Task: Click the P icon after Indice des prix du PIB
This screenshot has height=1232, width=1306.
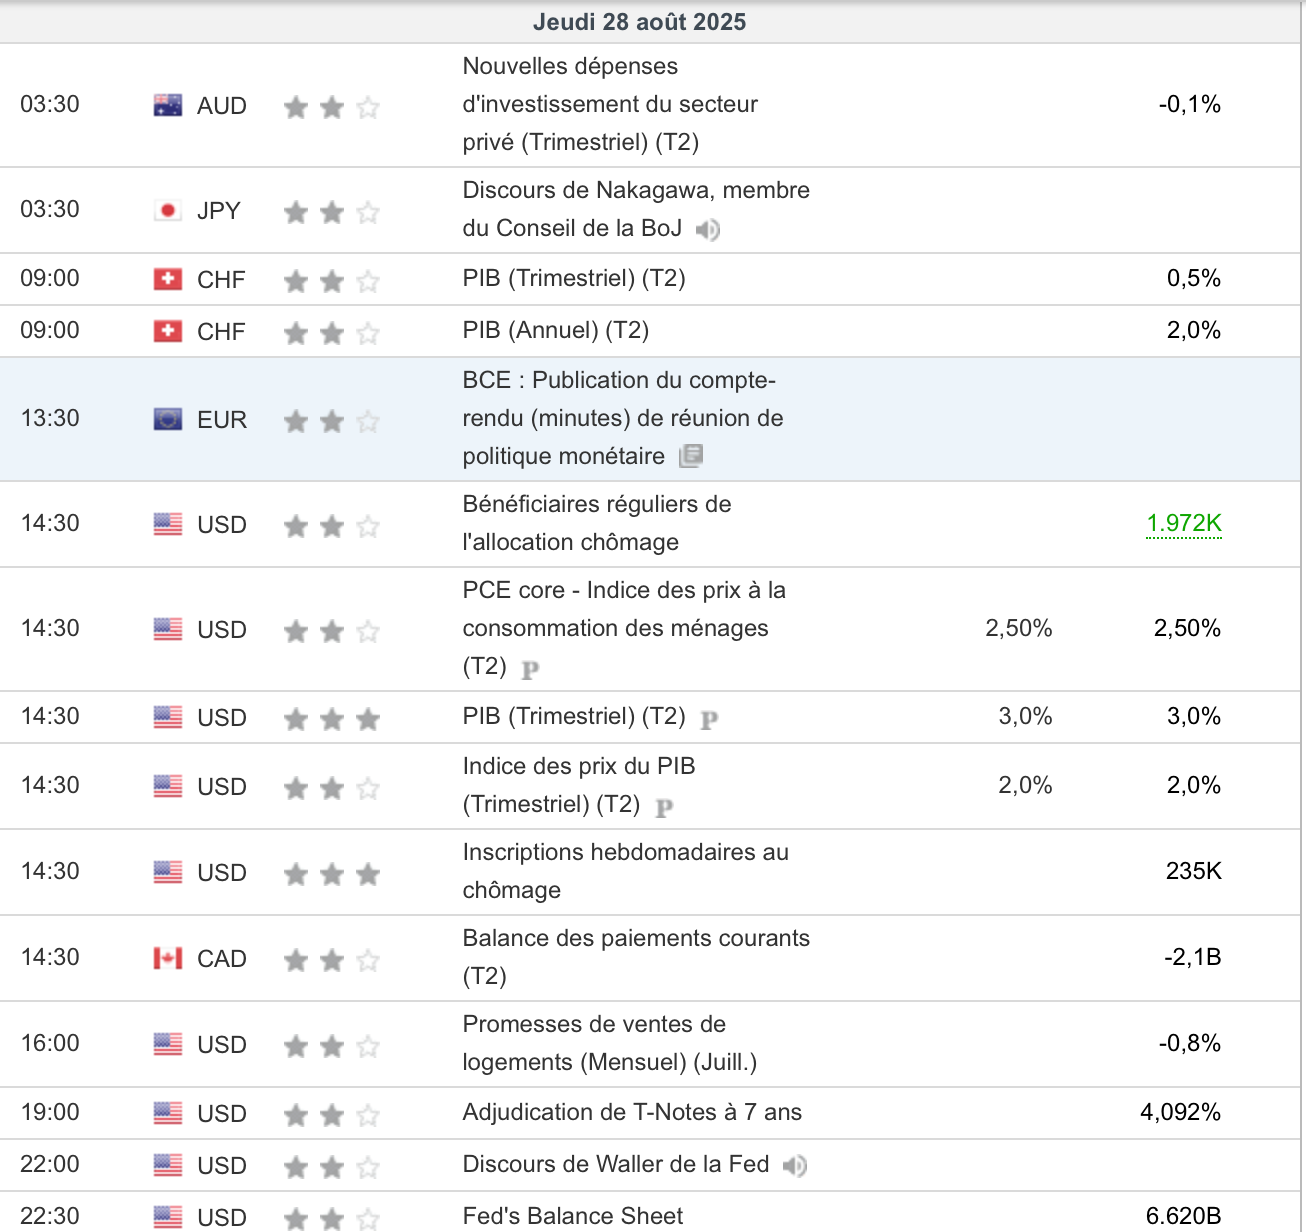Action: pos(664,807)
